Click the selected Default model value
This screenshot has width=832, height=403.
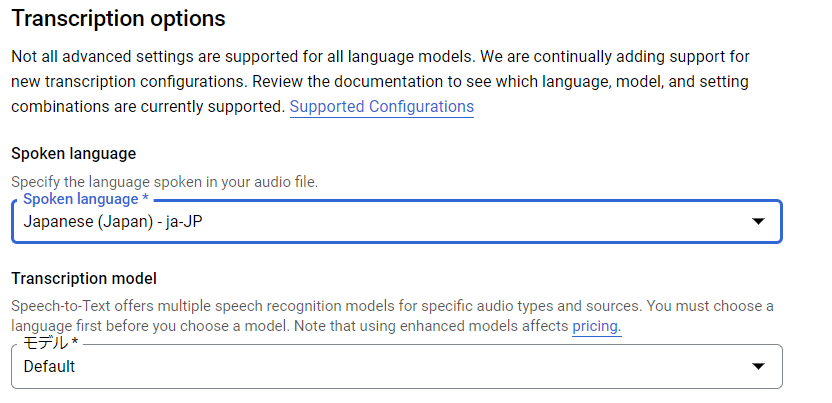point(50,367)
